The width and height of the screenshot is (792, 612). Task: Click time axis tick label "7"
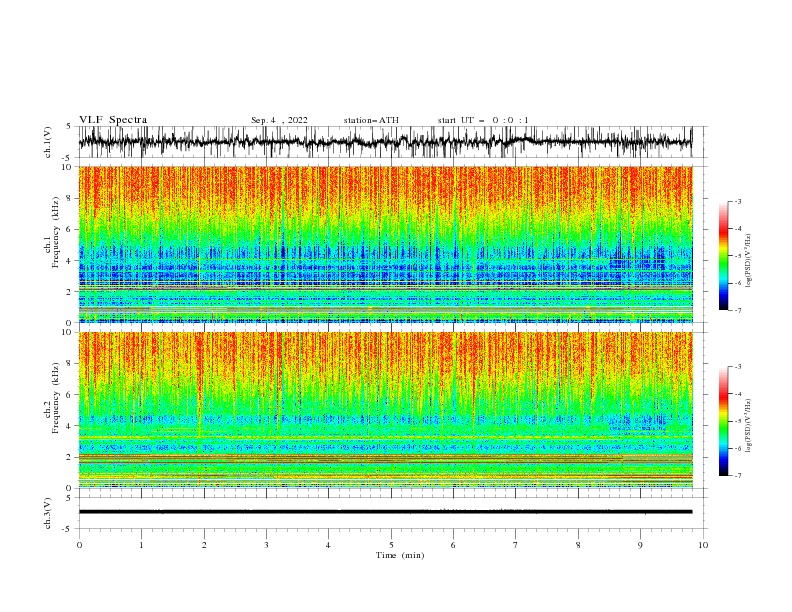[516, 545]
